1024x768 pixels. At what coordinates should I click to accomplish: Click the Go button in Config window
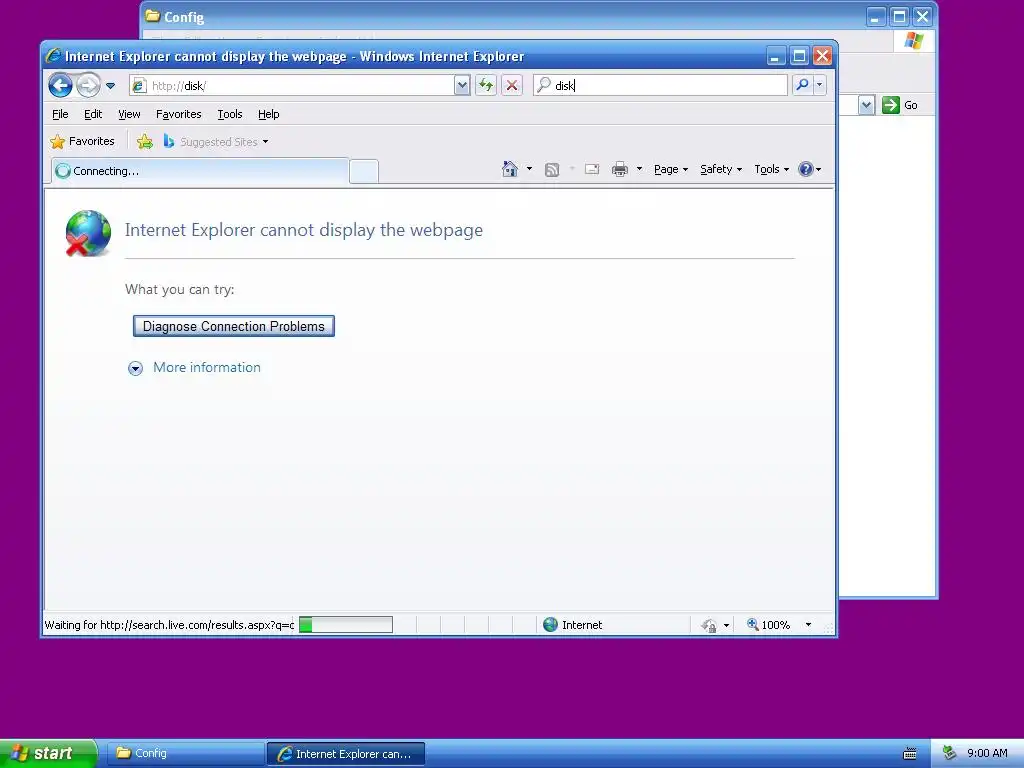click(900, 105)
